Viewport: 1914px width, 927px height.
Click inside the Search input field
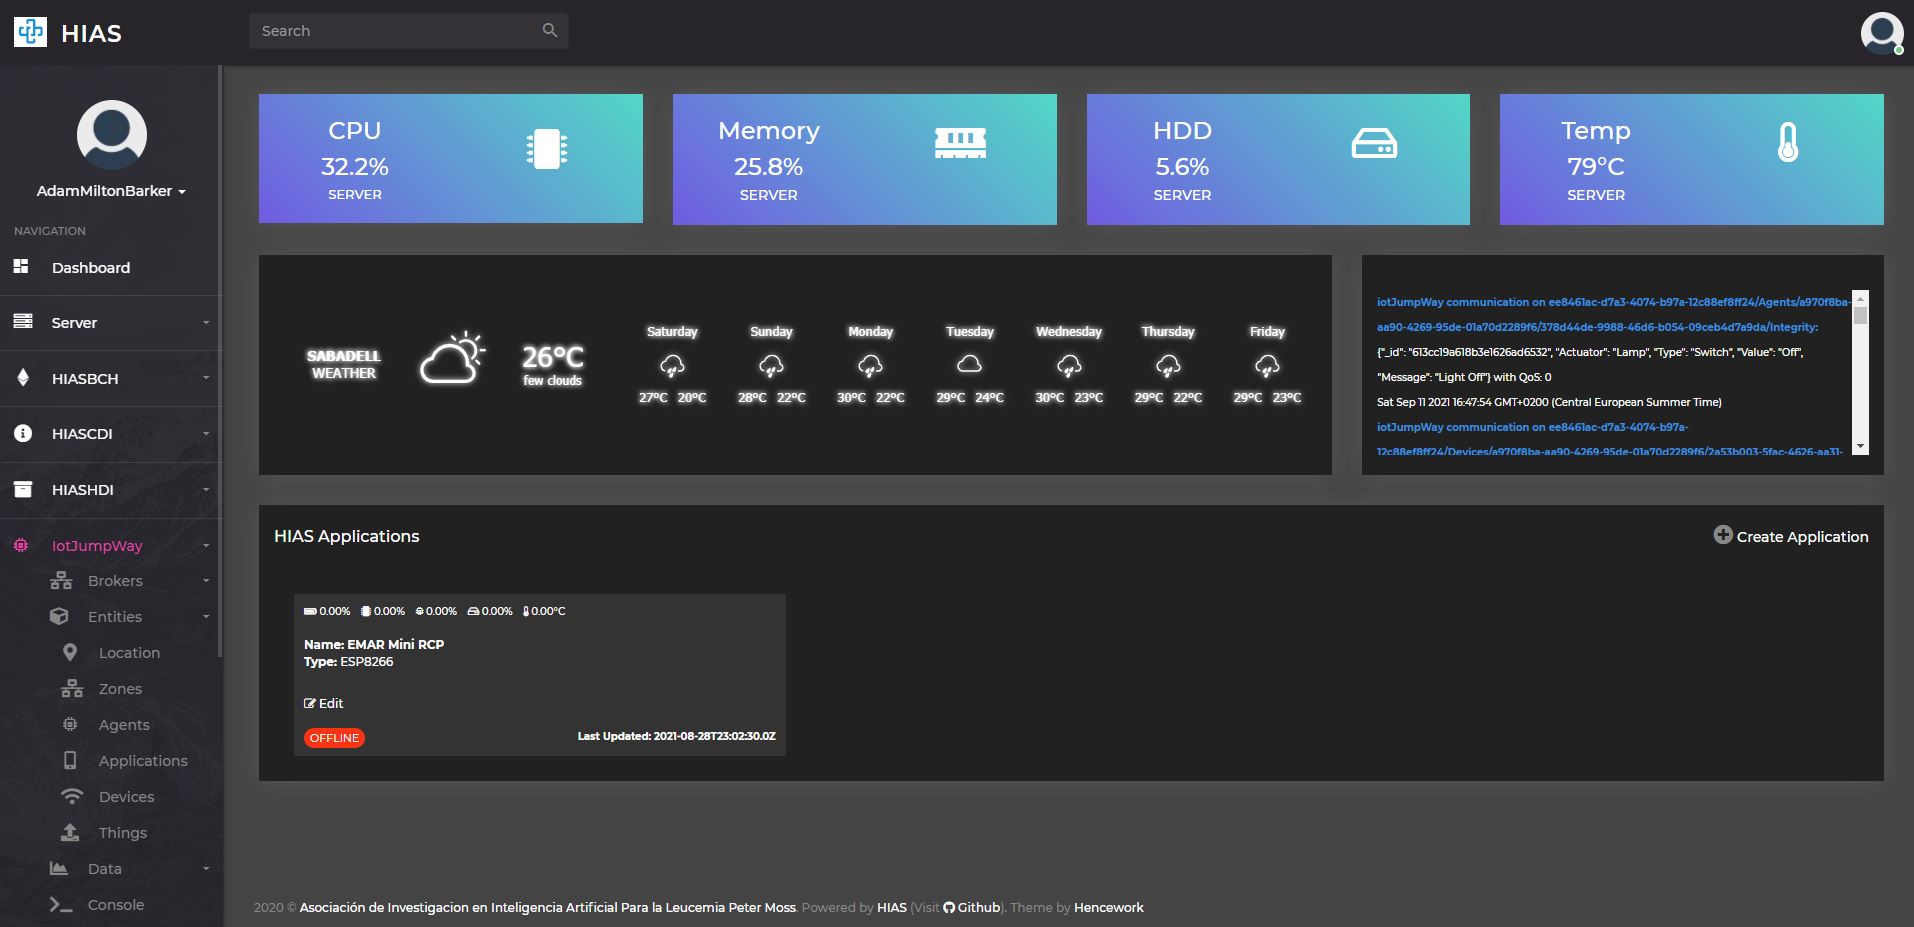tap(409, 31)
